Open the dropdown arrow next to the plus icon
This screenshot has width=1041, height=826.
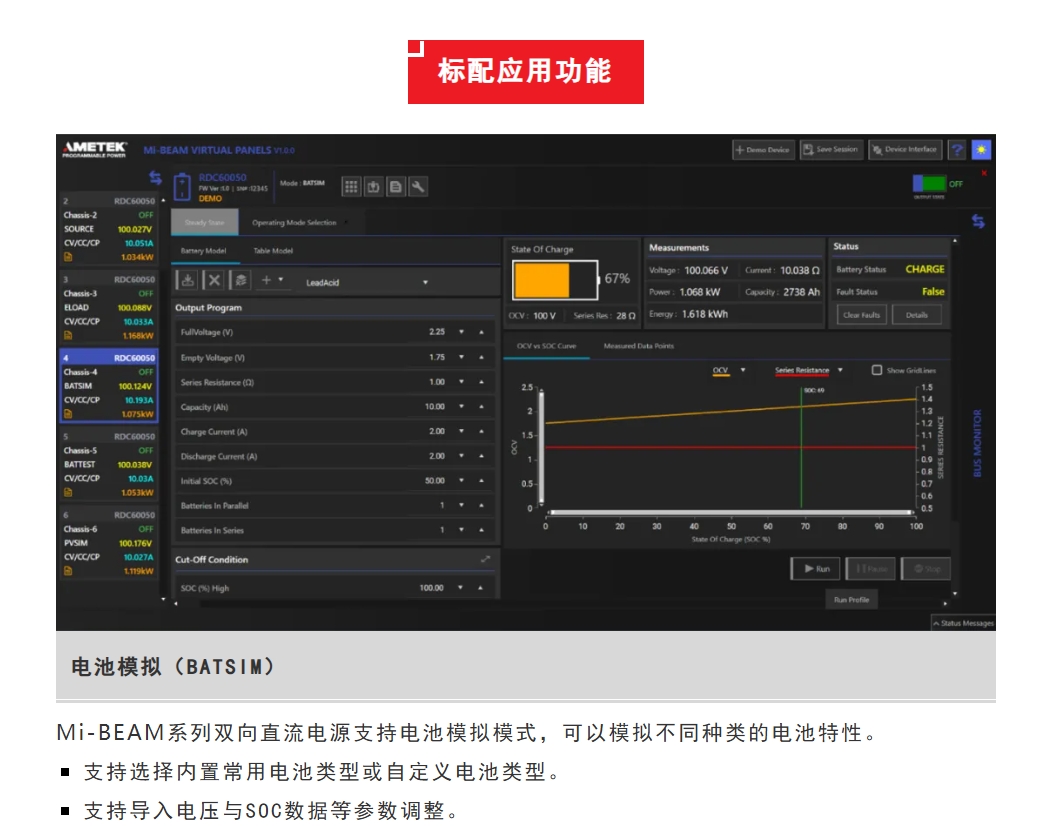[x=281, y=280]
